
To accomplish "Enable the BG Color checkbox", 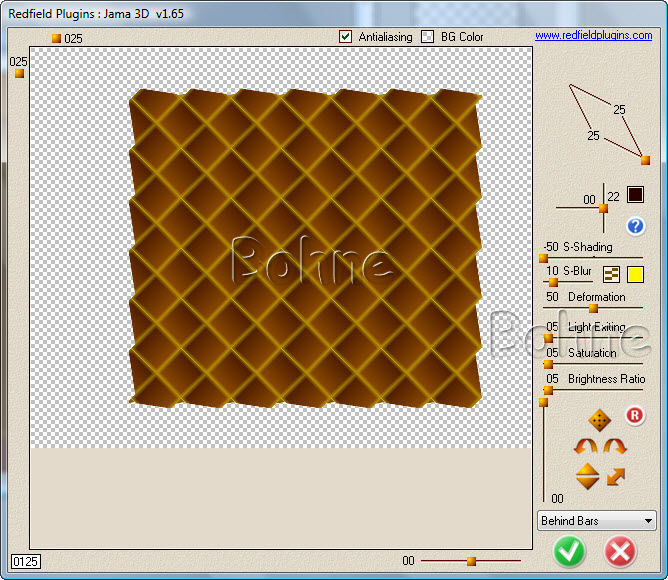I will (428, 37).
